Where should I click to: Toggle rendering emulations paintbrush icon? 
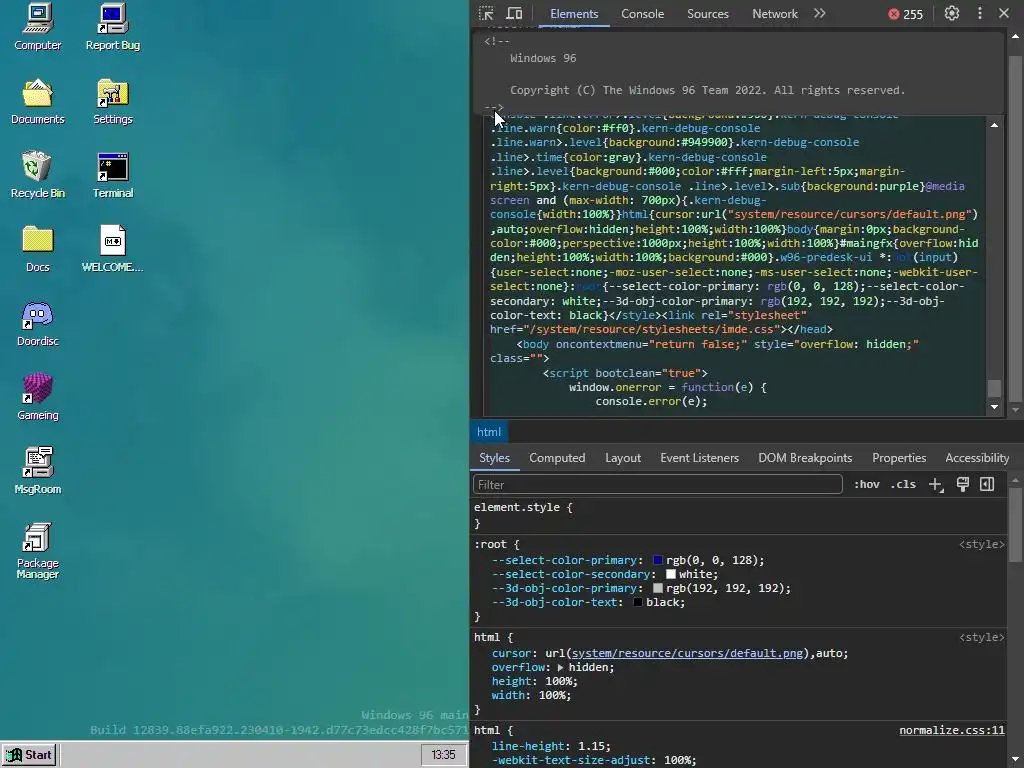tap(963, 485)
